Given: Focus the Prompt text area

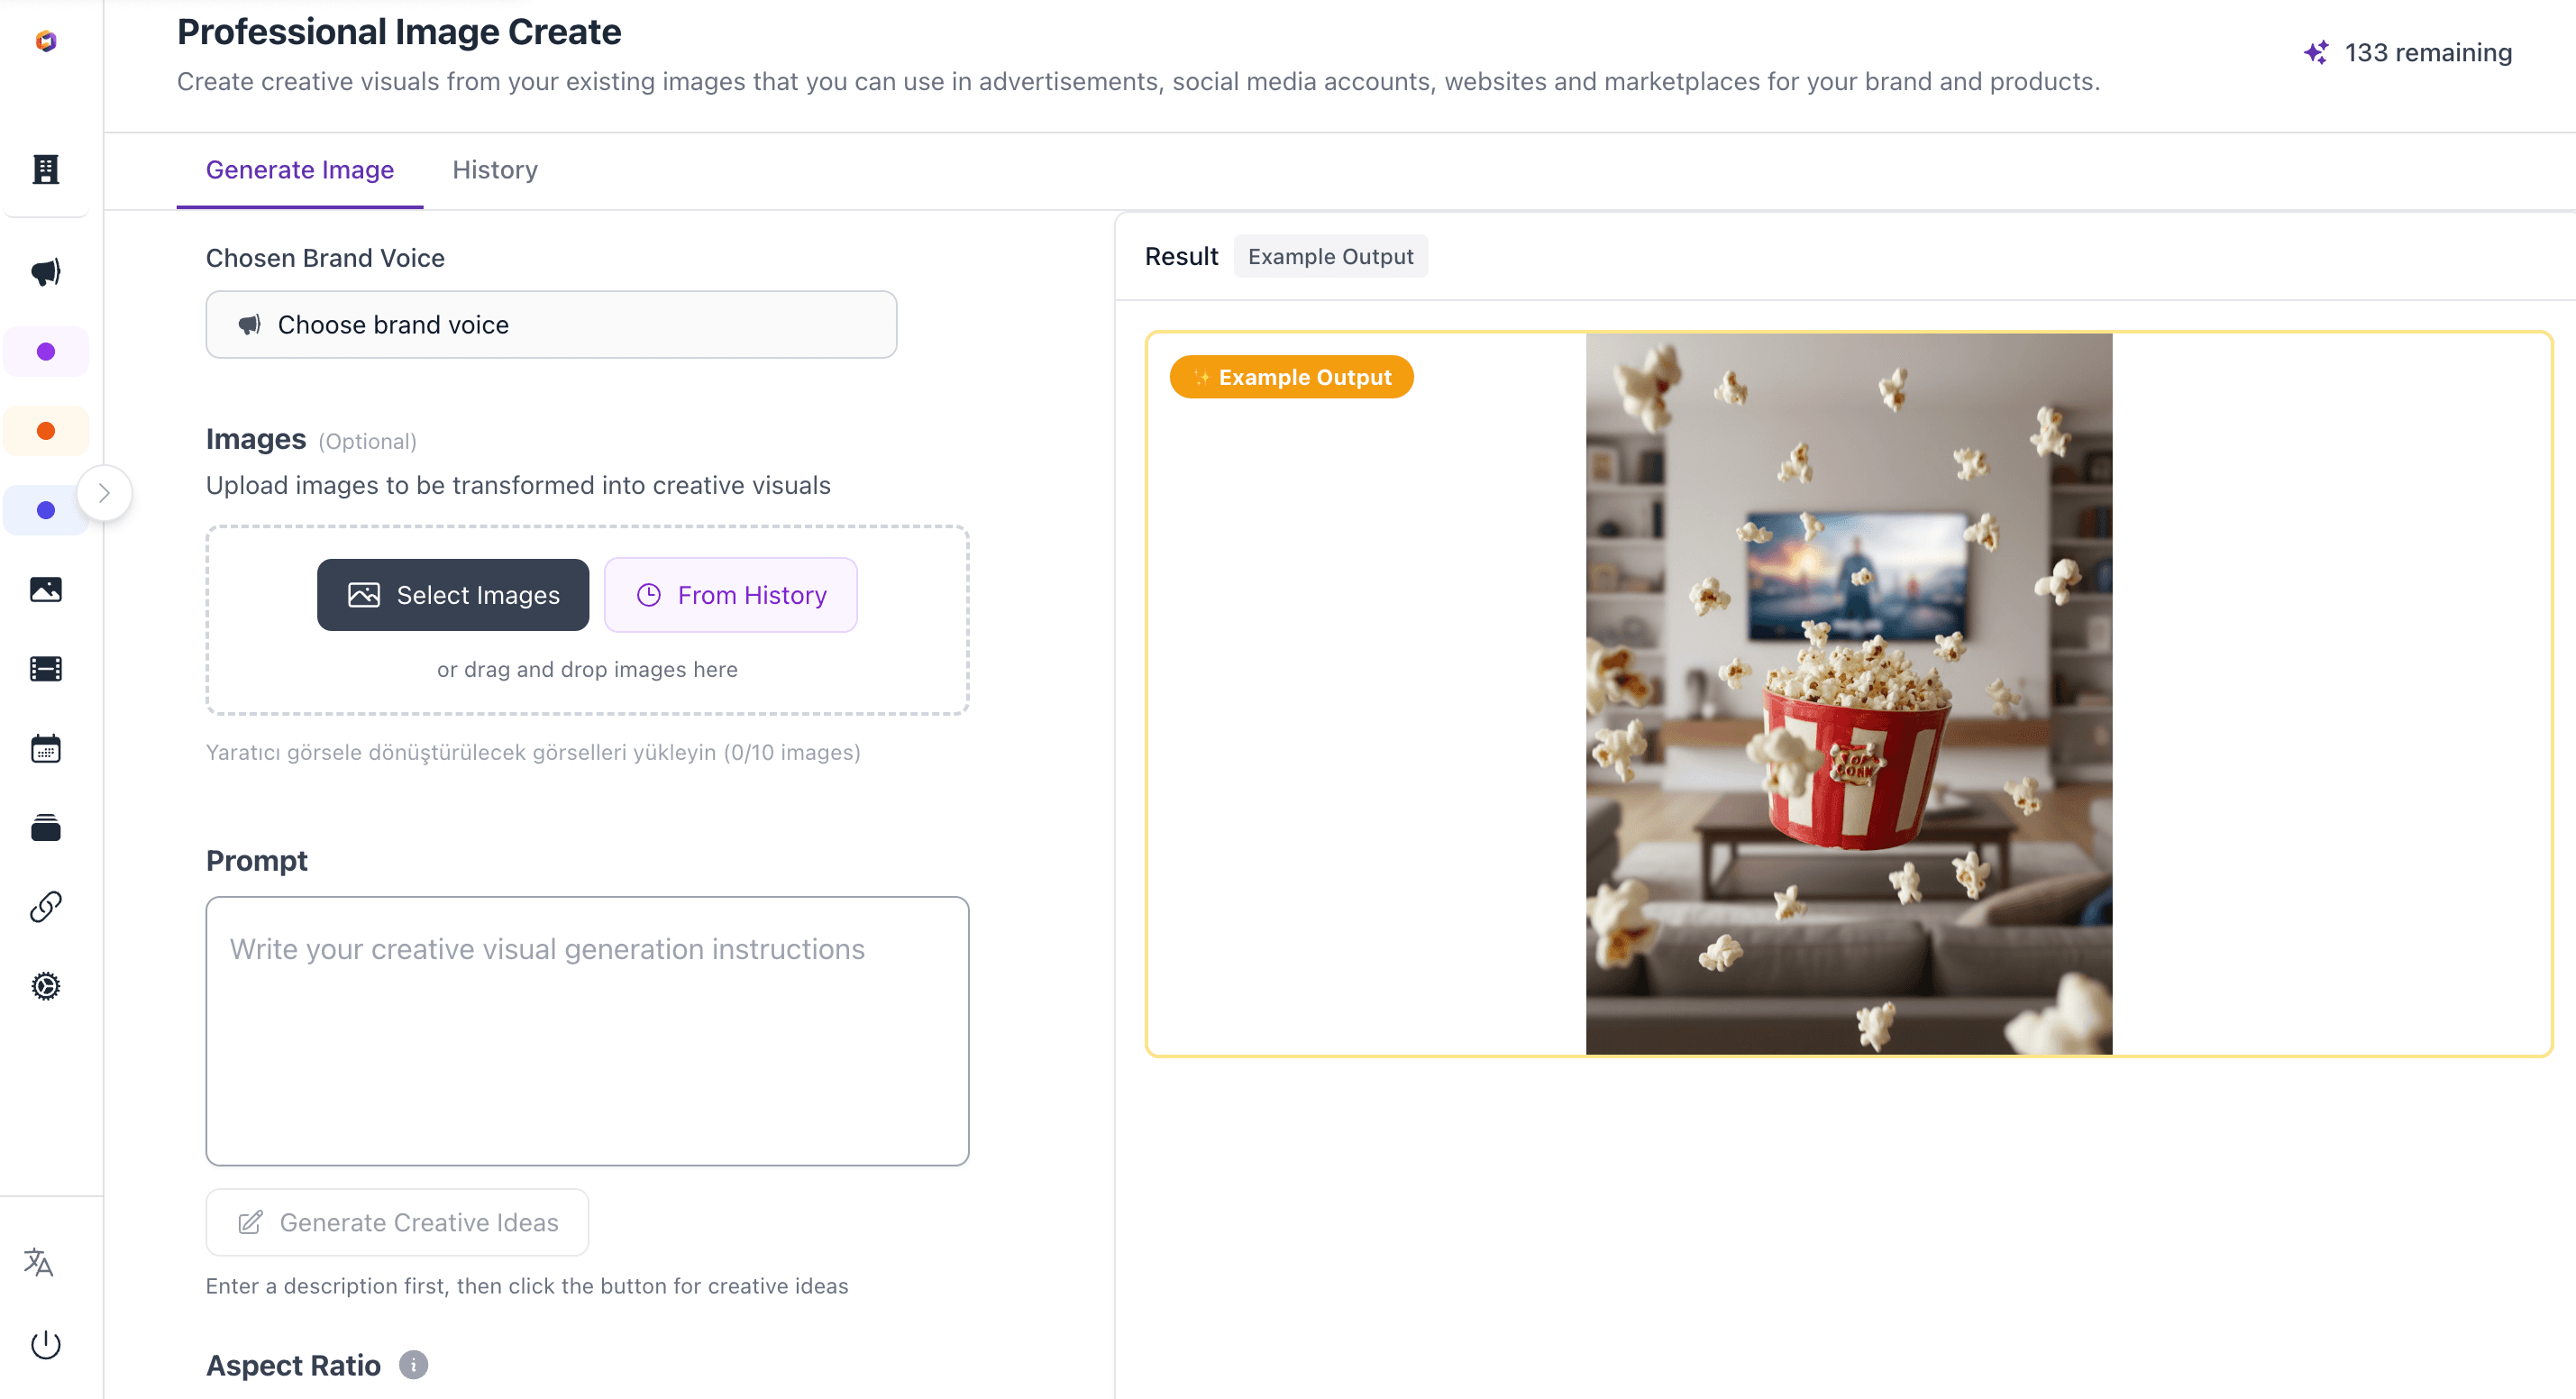Looking at the screenshot, I should point(587,1030).
